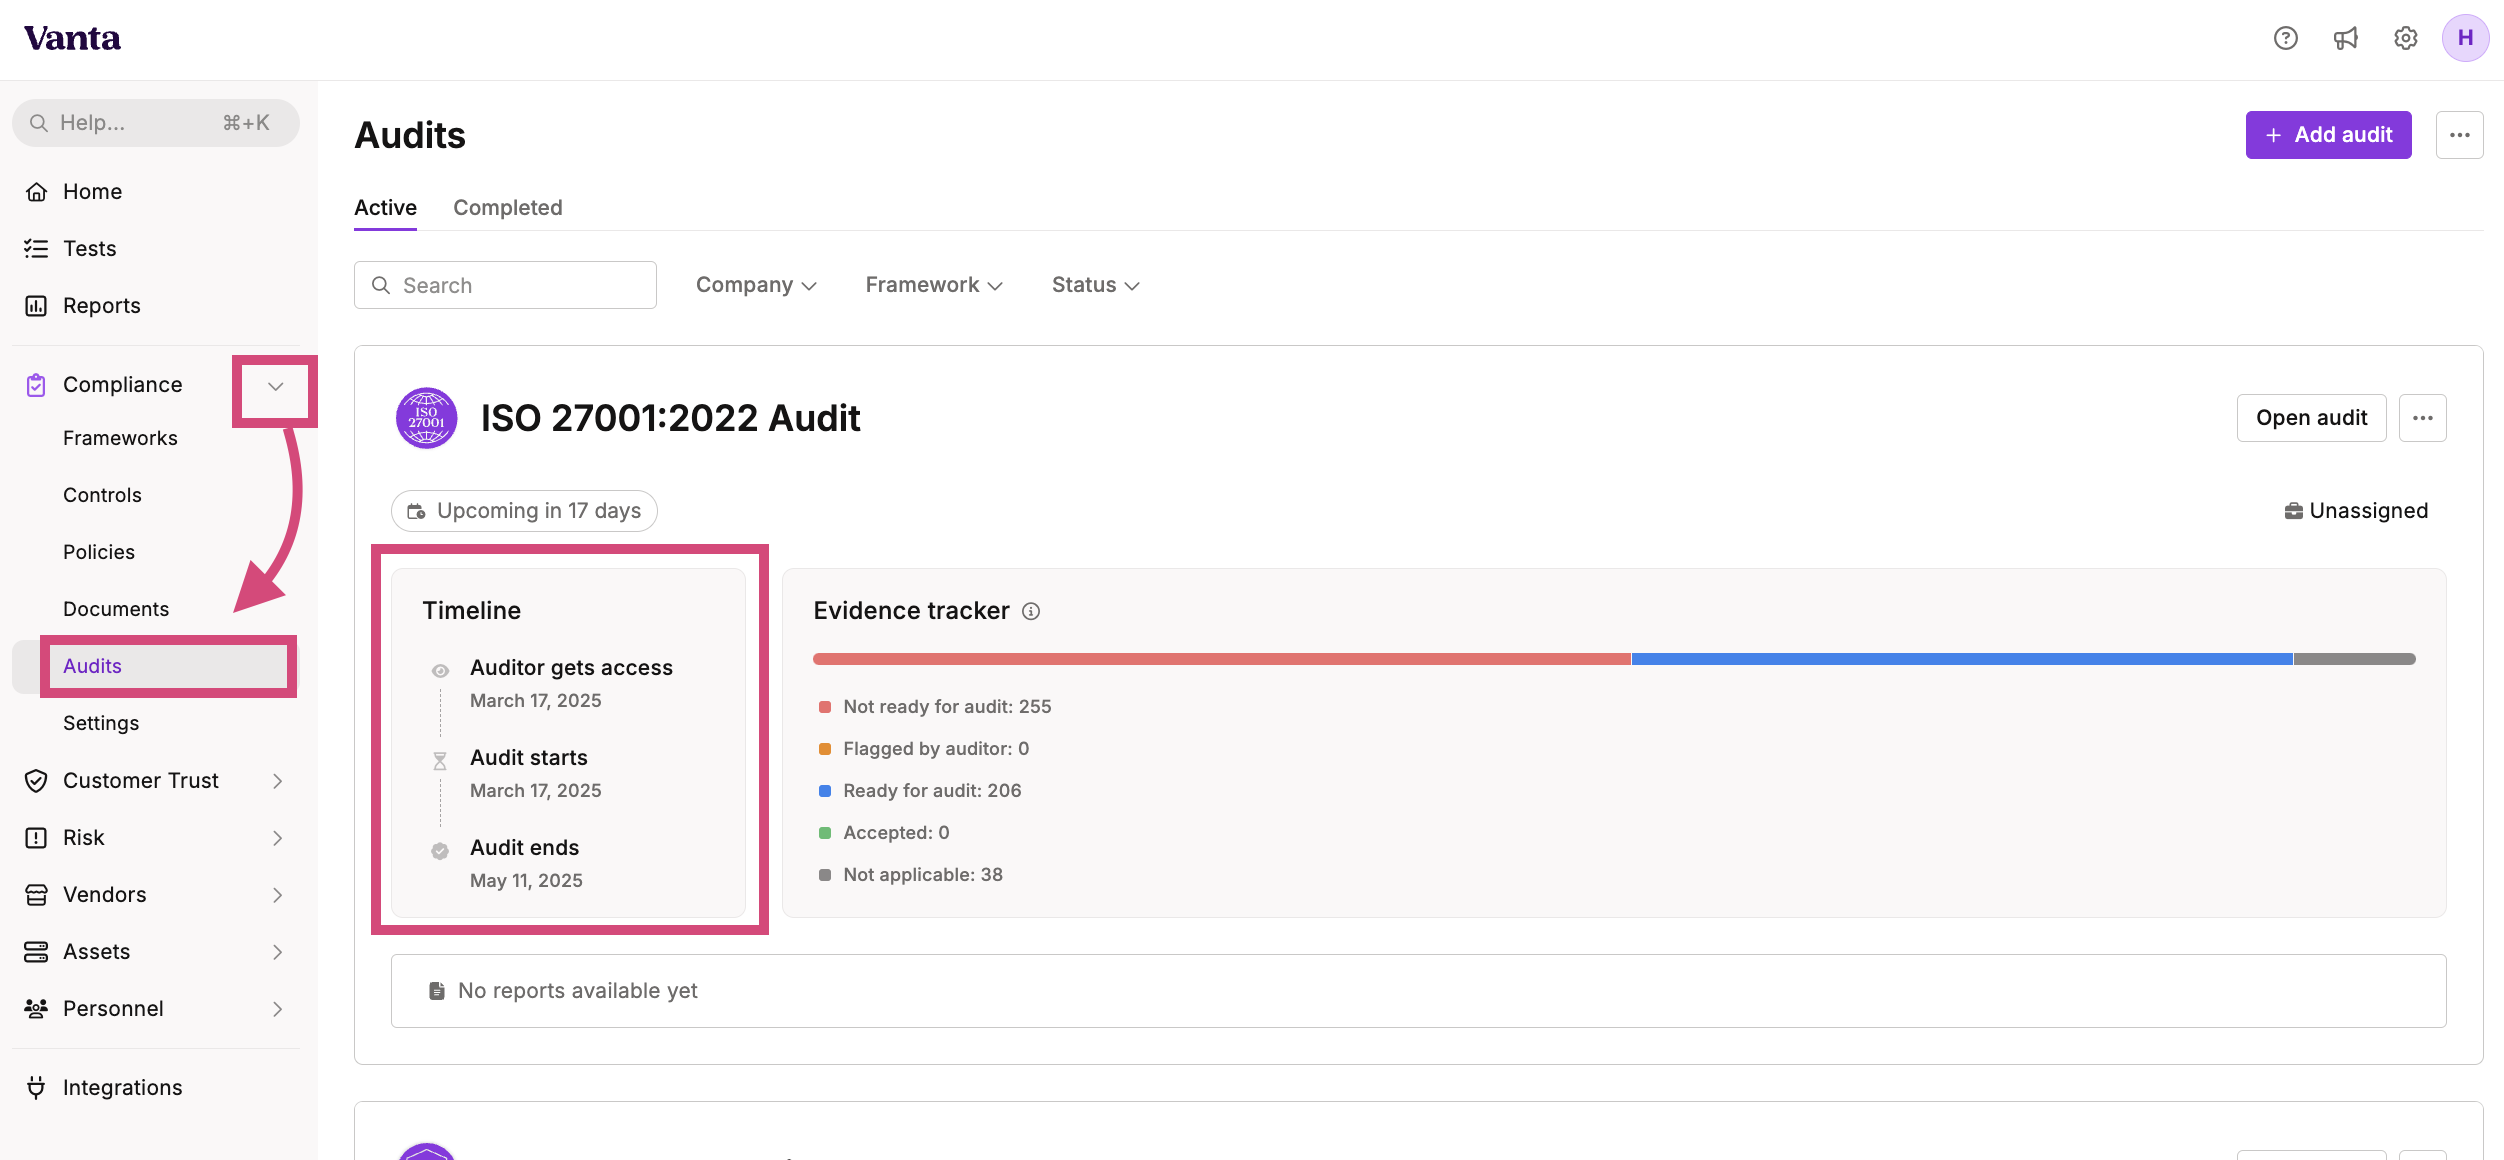Viewport: 2504px width, 1160px height.
Task: Click the Assets server icon
Action: pyautogui.click(x=36, y=952)
